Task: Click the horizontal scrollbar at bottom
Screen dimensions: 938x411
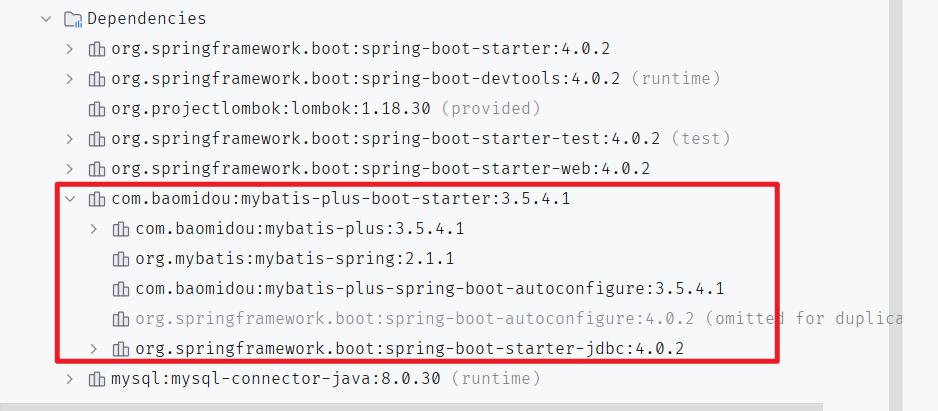Action: 412,407
